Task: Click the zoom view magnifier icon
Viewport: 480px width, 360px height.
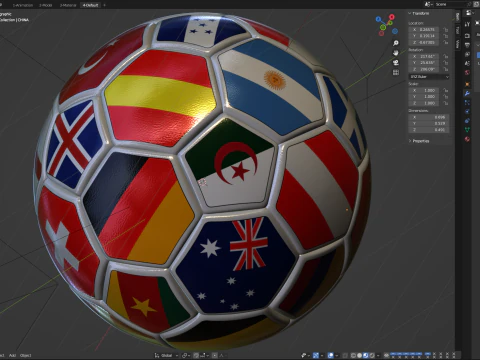Action: (396, 43)
